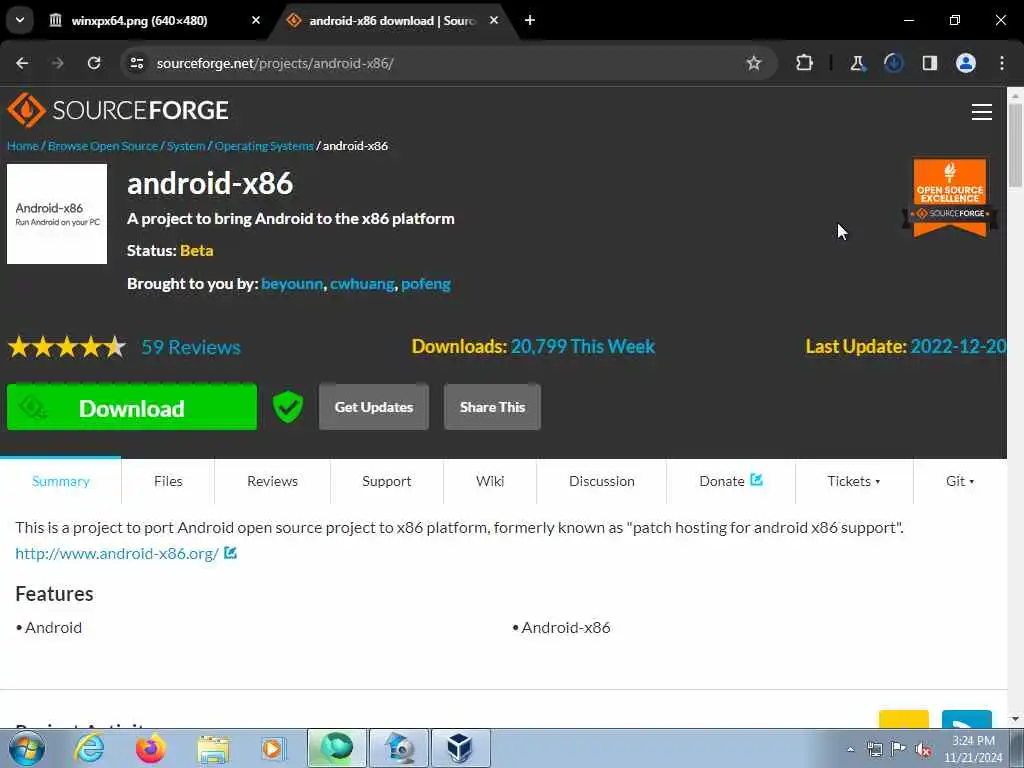Screen dimensions: 1024x768
Task: Click the Get Updates button
Action: click(x=374, y=407)
